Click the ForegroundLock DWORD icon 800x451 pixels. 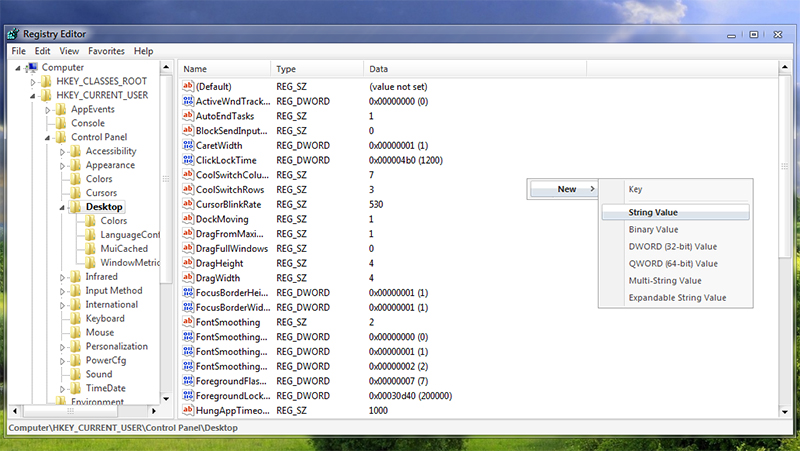click(188, 395)
